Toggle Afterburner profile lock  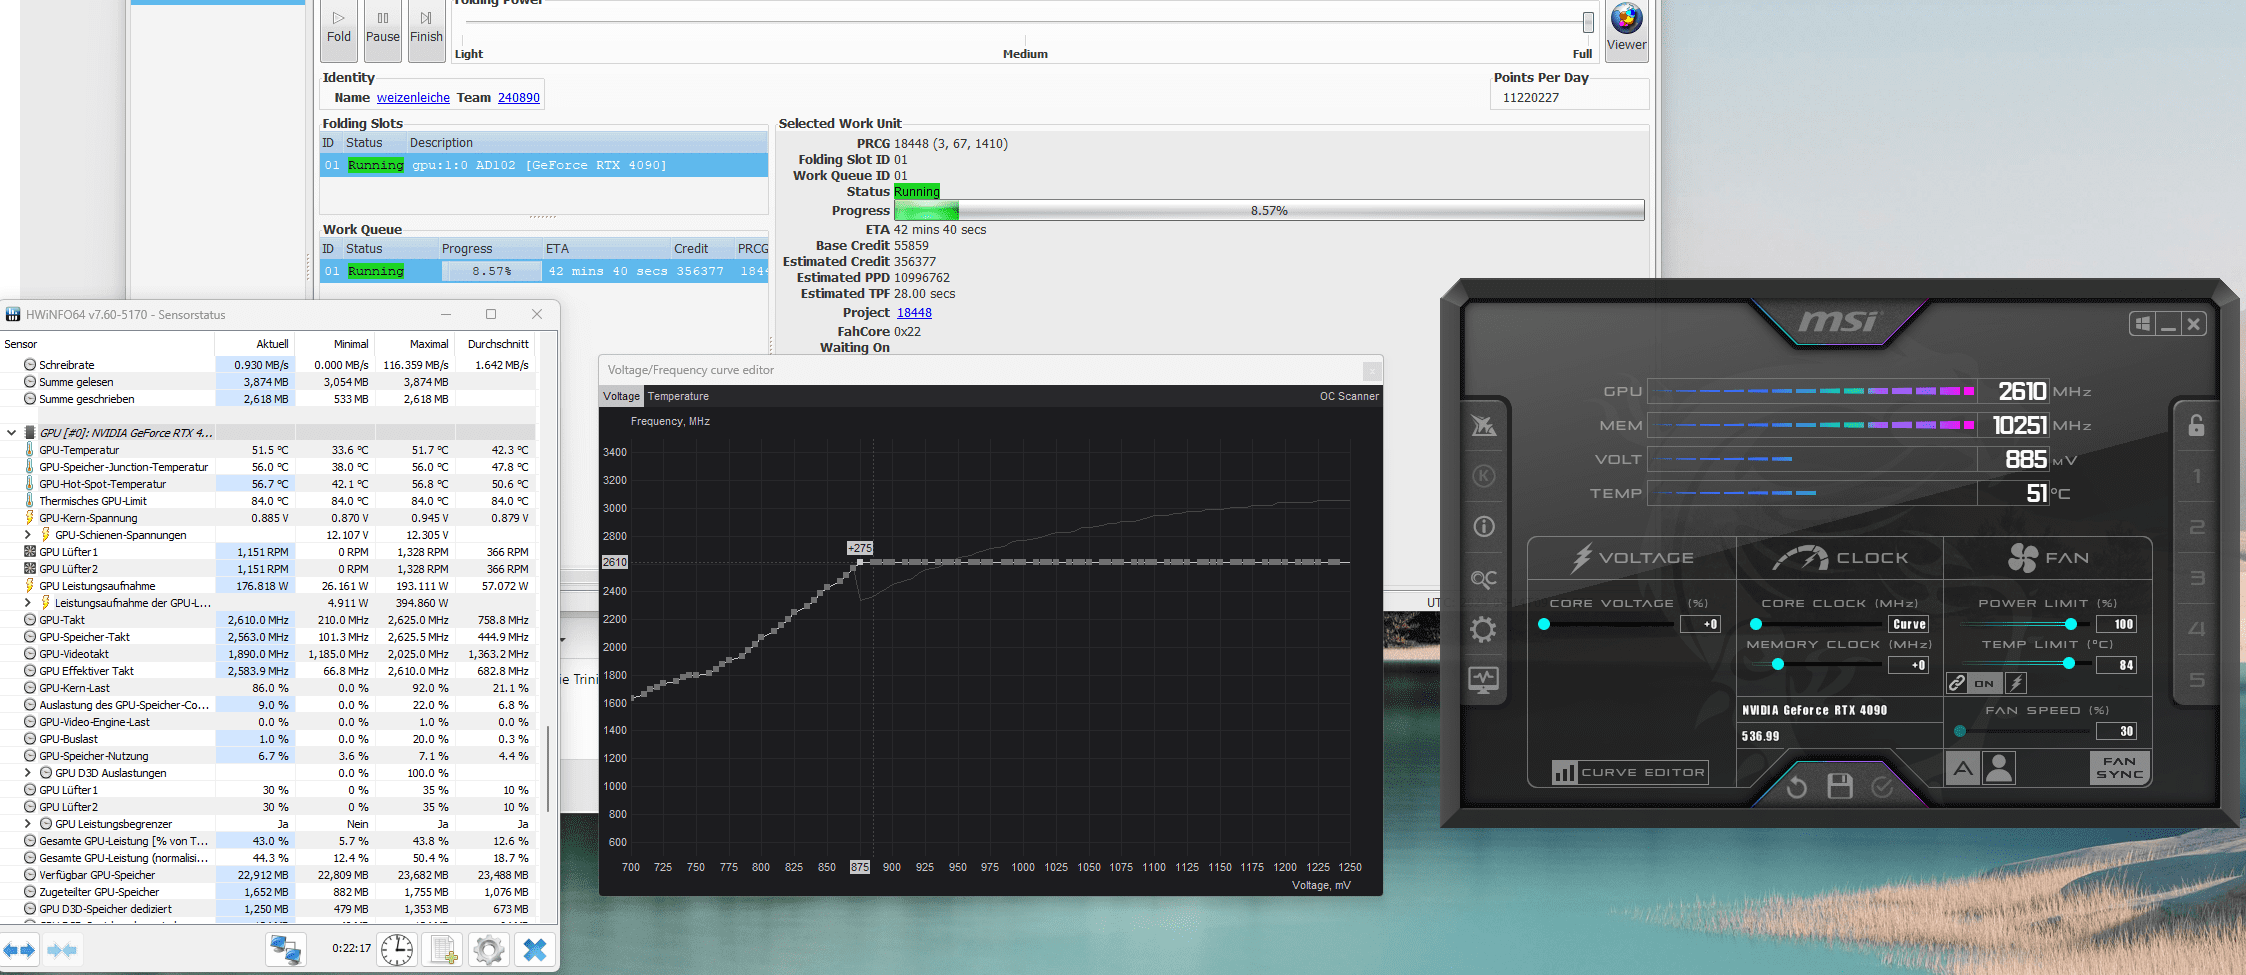coord(2197,425)
